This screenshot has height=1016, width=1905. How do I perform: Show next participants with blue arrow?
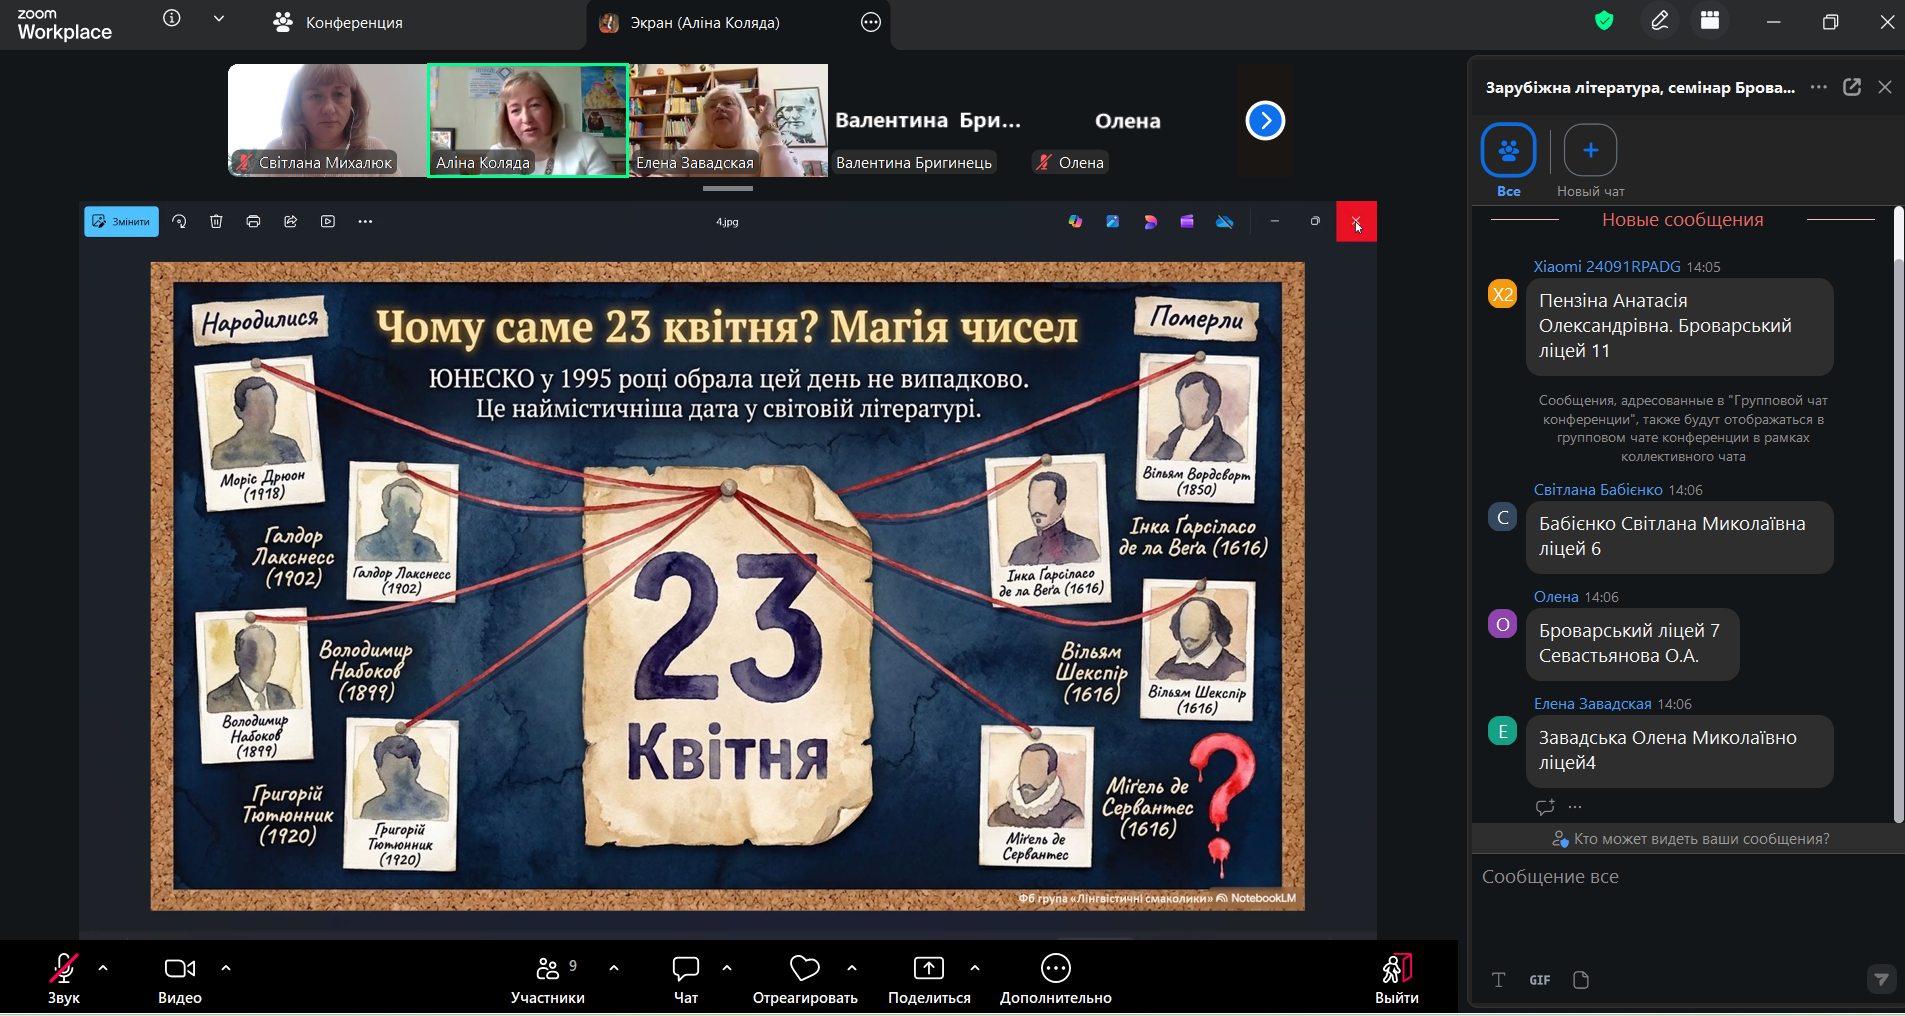(x=1265, y=121)
